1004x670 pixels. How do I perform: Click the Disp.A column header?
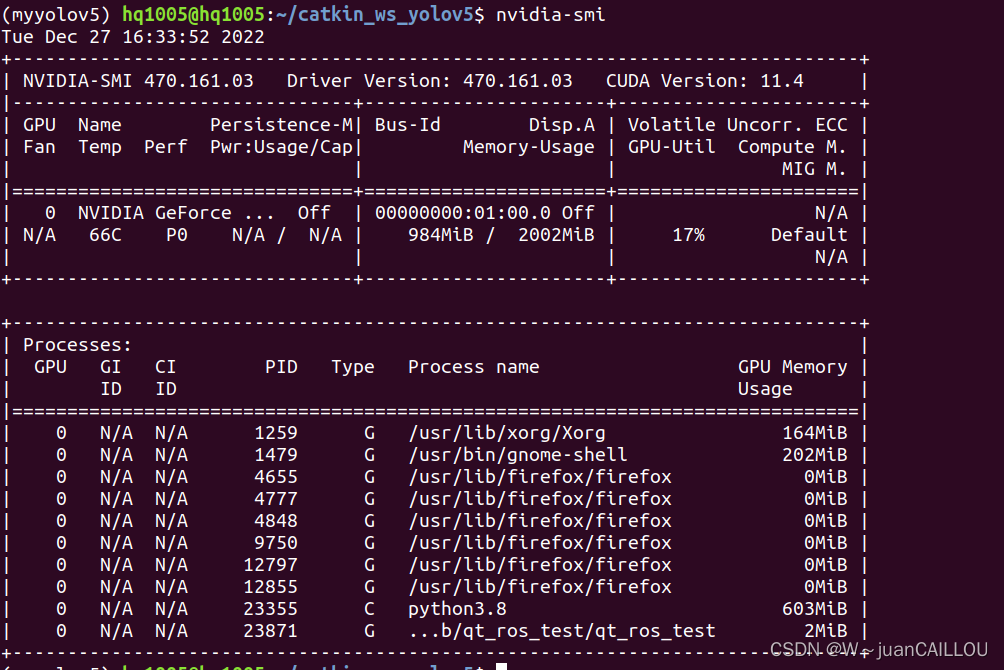pyautogui.click(x=561, y=125)
